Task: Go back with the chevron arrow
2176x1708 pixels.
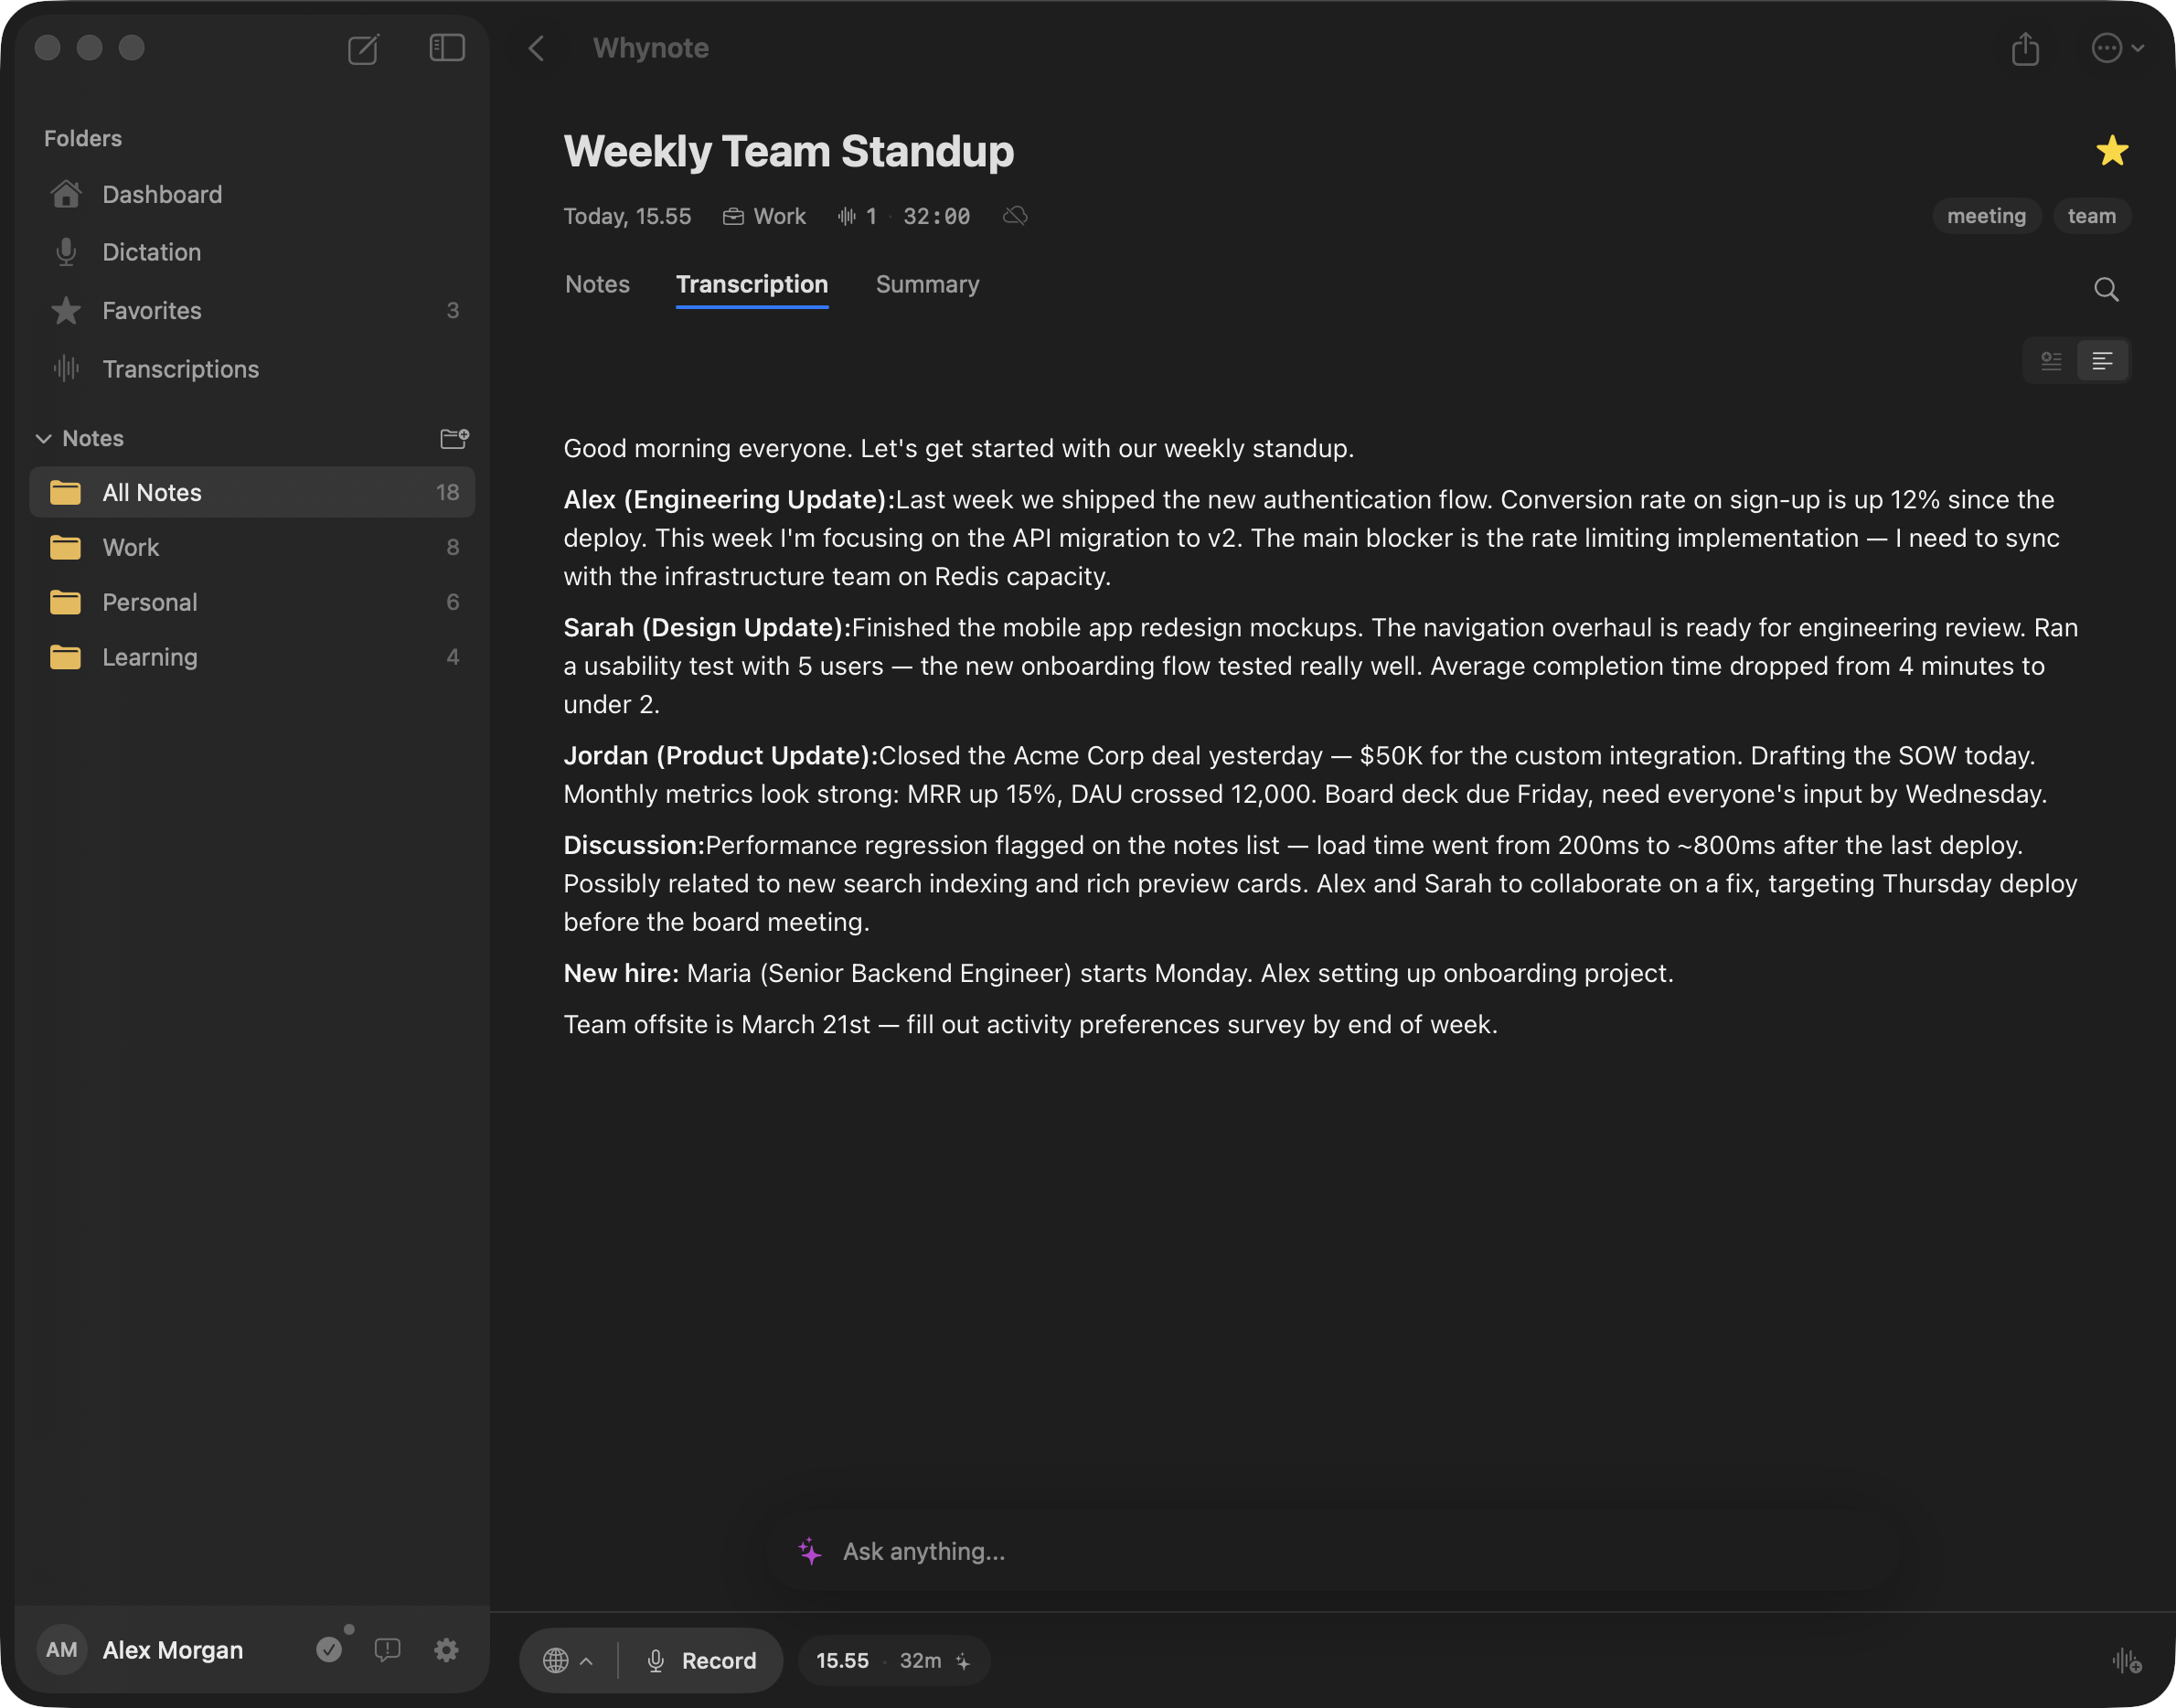Action: (x=537, y=48)
